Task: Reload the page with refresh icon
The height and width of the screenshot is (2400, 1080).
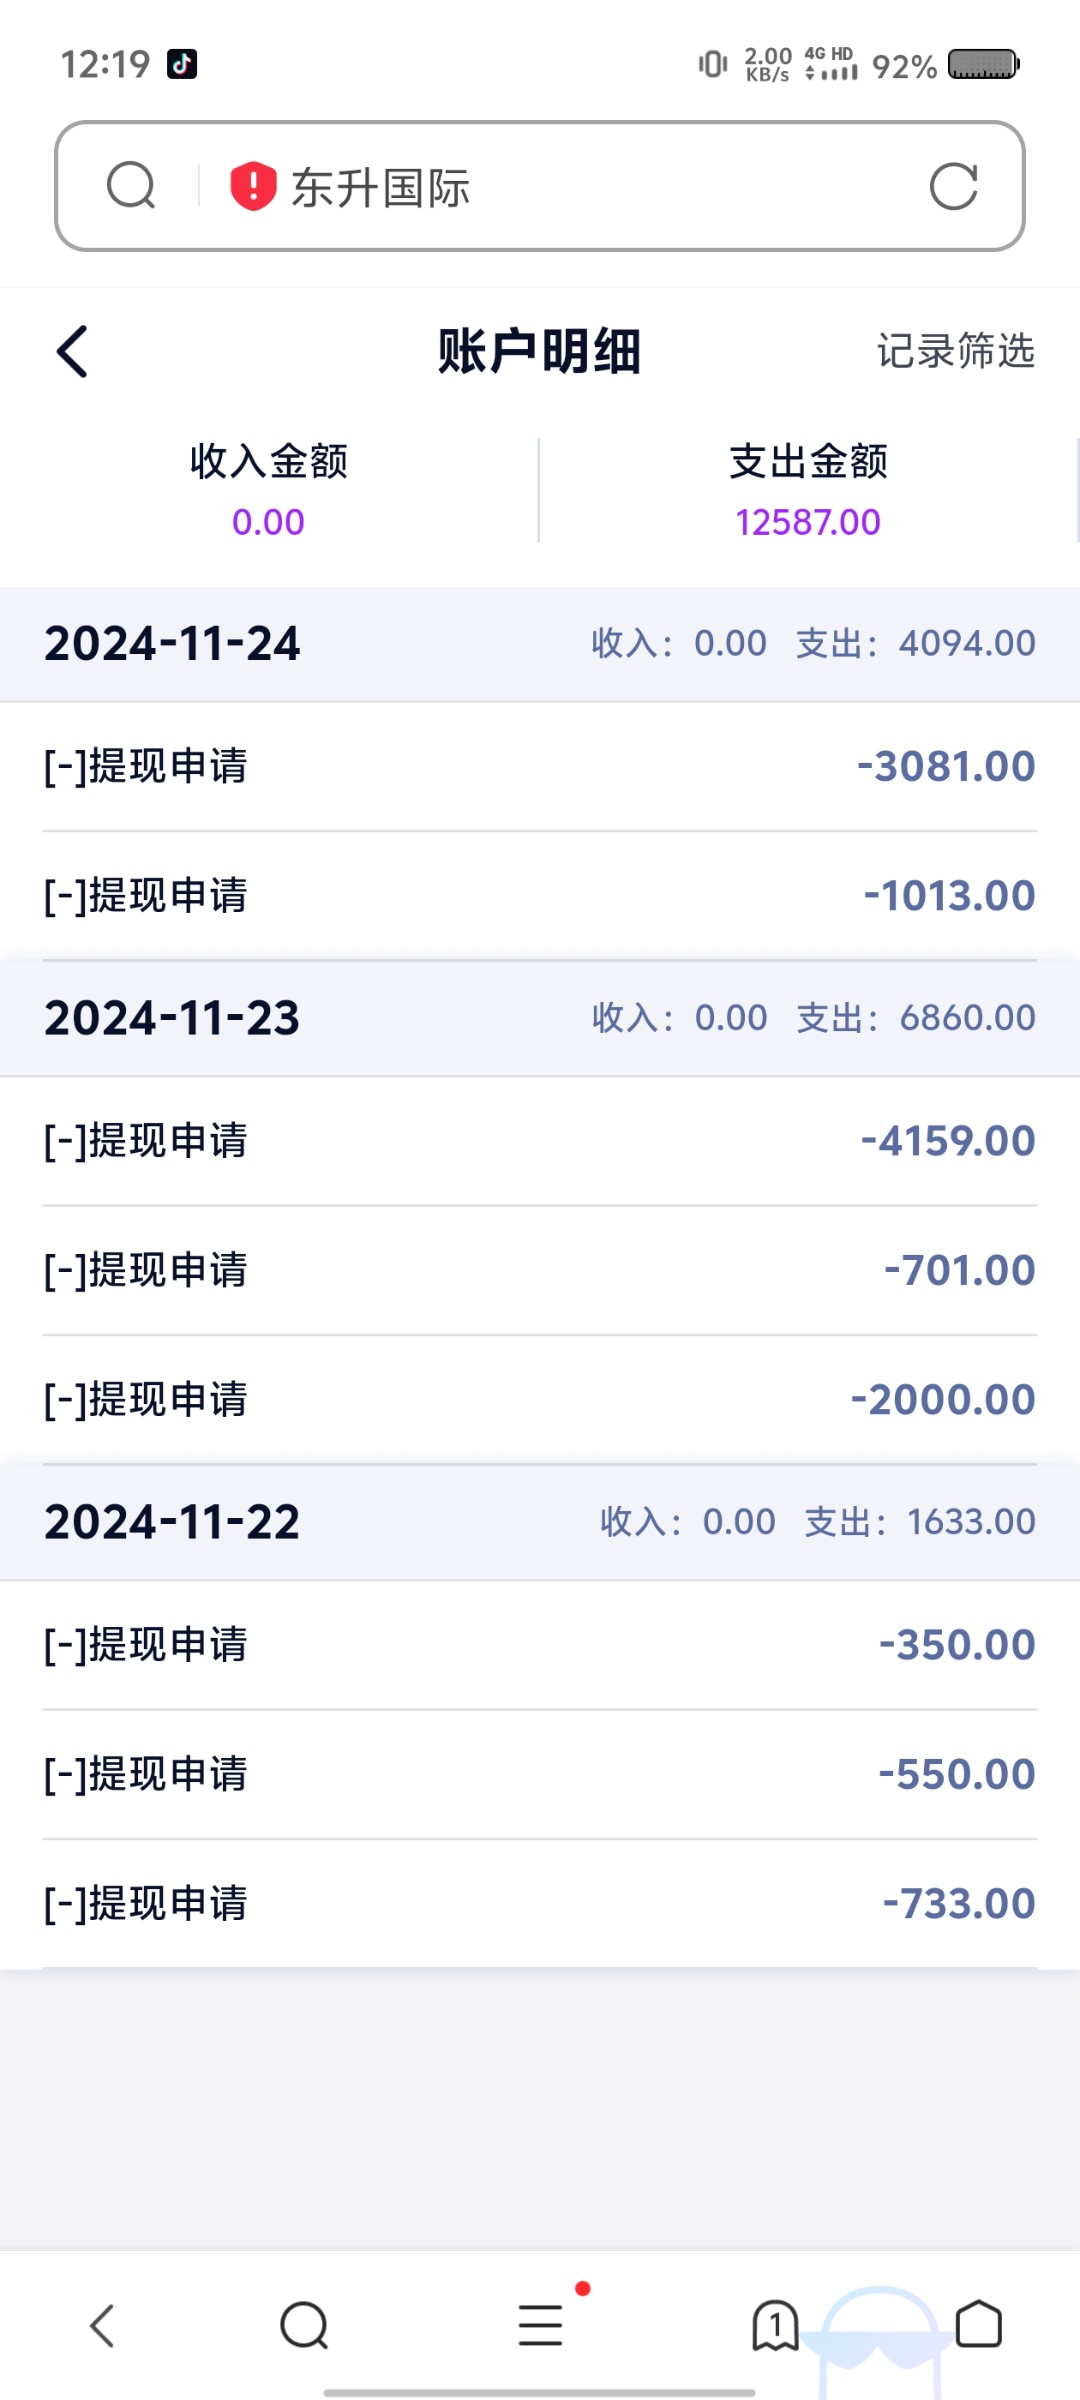Action: (x=953, y=186)
